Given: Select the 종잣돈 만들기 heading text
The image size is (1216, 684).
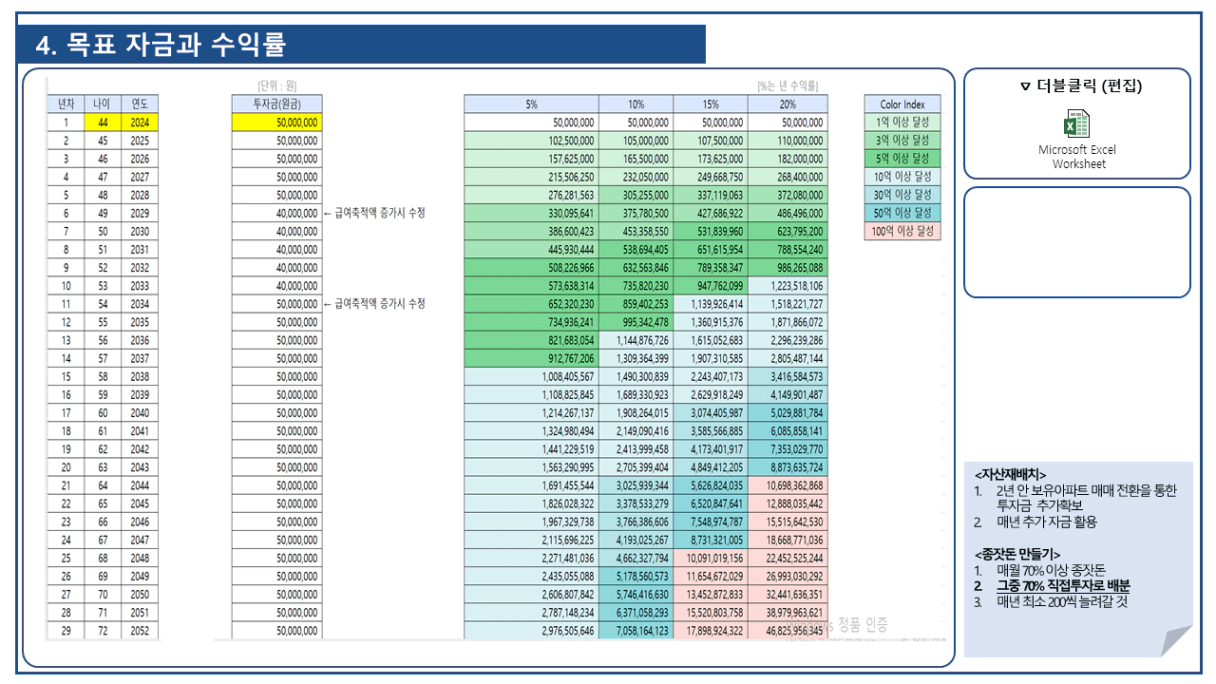Looking at the screenshot, I should pos(1017,554).
